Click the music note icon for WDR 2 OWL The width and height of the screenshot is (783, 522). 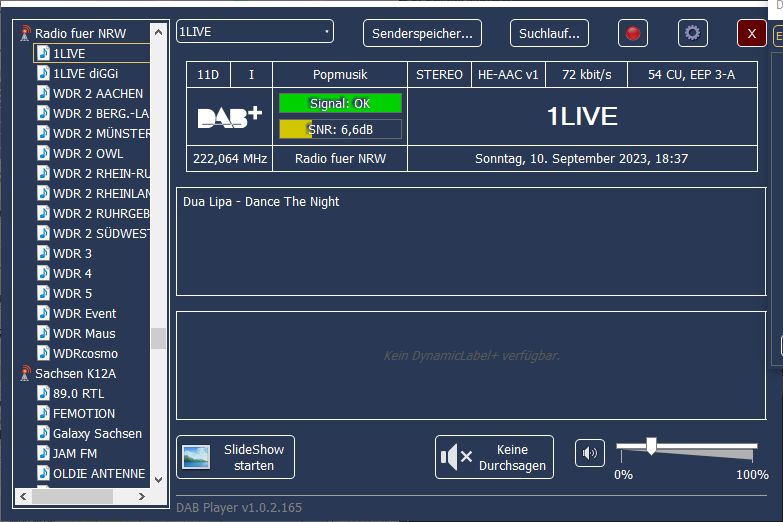(44, 153)
